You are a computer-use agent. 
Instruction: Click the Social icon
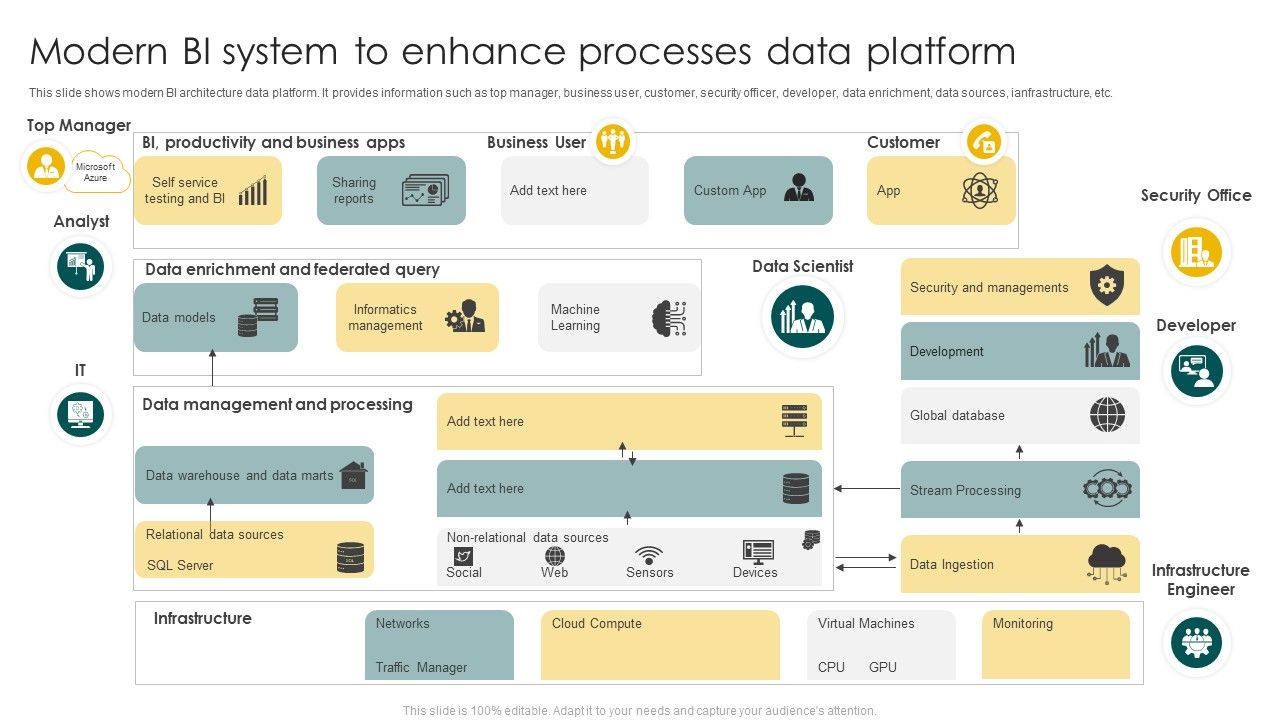pyautogui.click(x=463, y=556)
